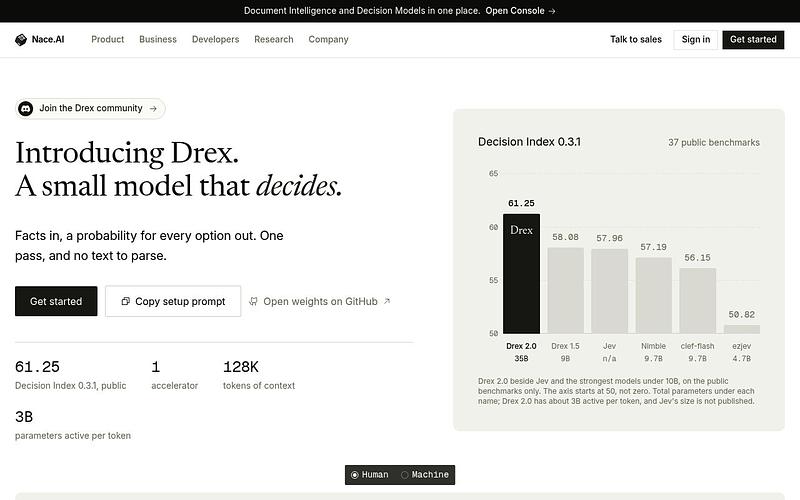The width and height of the screenshot is (800, 500).
Task: Click Talk to sales link
Action: [x=636, y=39]
